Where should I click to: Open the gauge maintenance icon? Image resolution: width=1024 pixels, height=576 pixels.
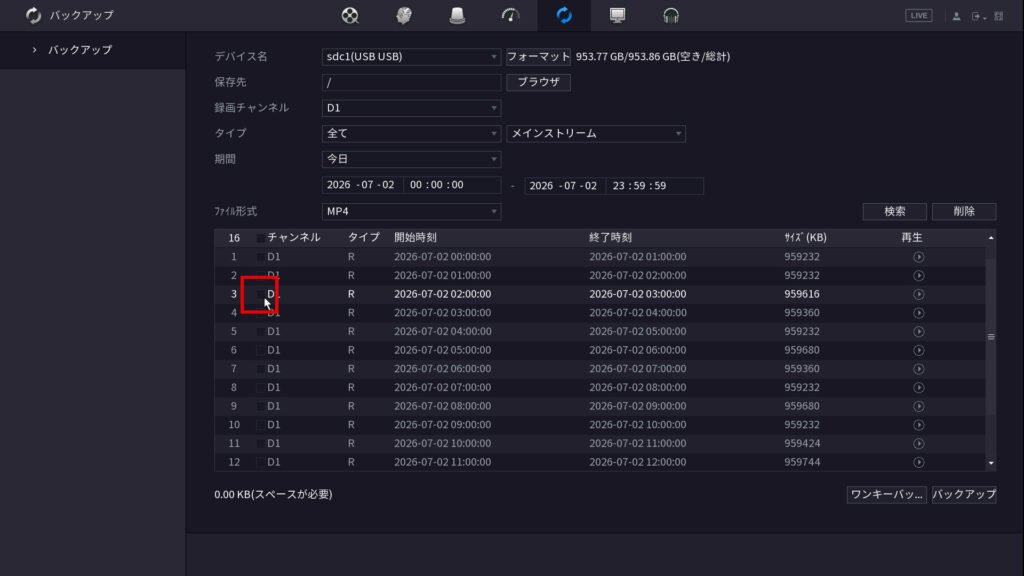tap(511, 15)
